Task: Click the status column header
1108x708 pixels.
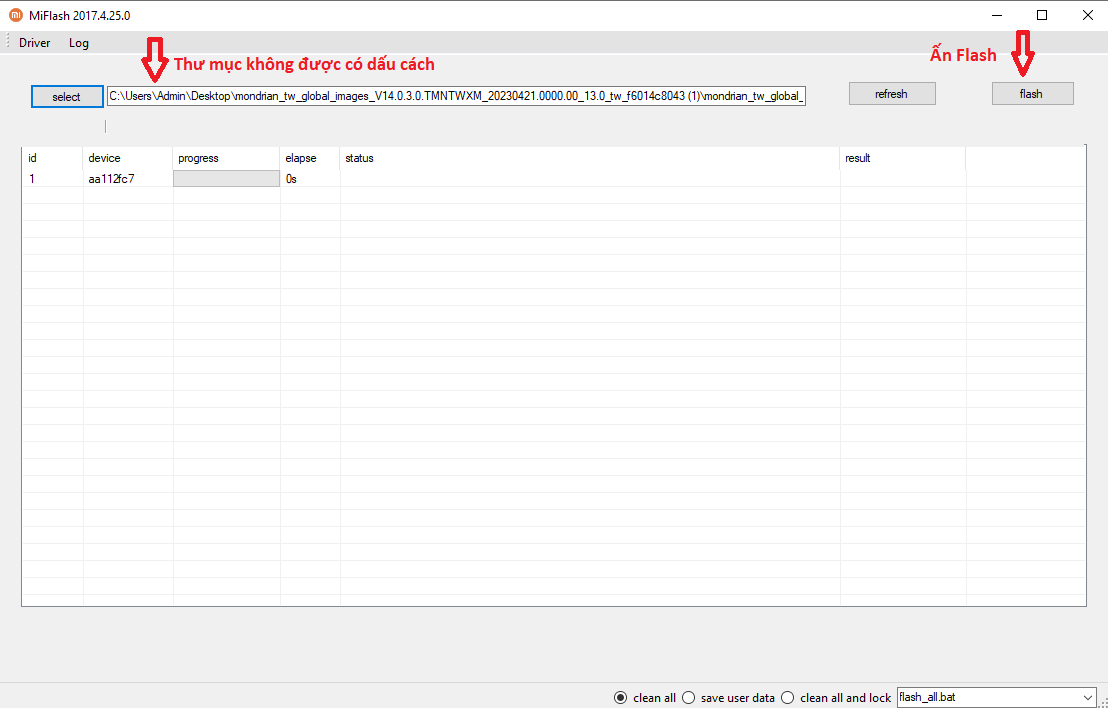Action: (590, 158)
